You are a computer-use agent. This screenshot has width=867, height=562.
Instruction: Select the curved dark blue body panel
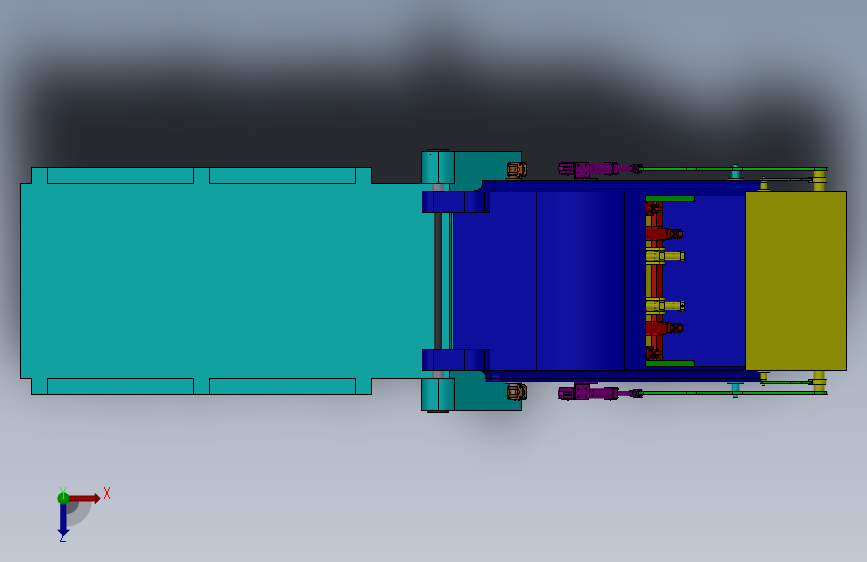click(x=580, y=281)
